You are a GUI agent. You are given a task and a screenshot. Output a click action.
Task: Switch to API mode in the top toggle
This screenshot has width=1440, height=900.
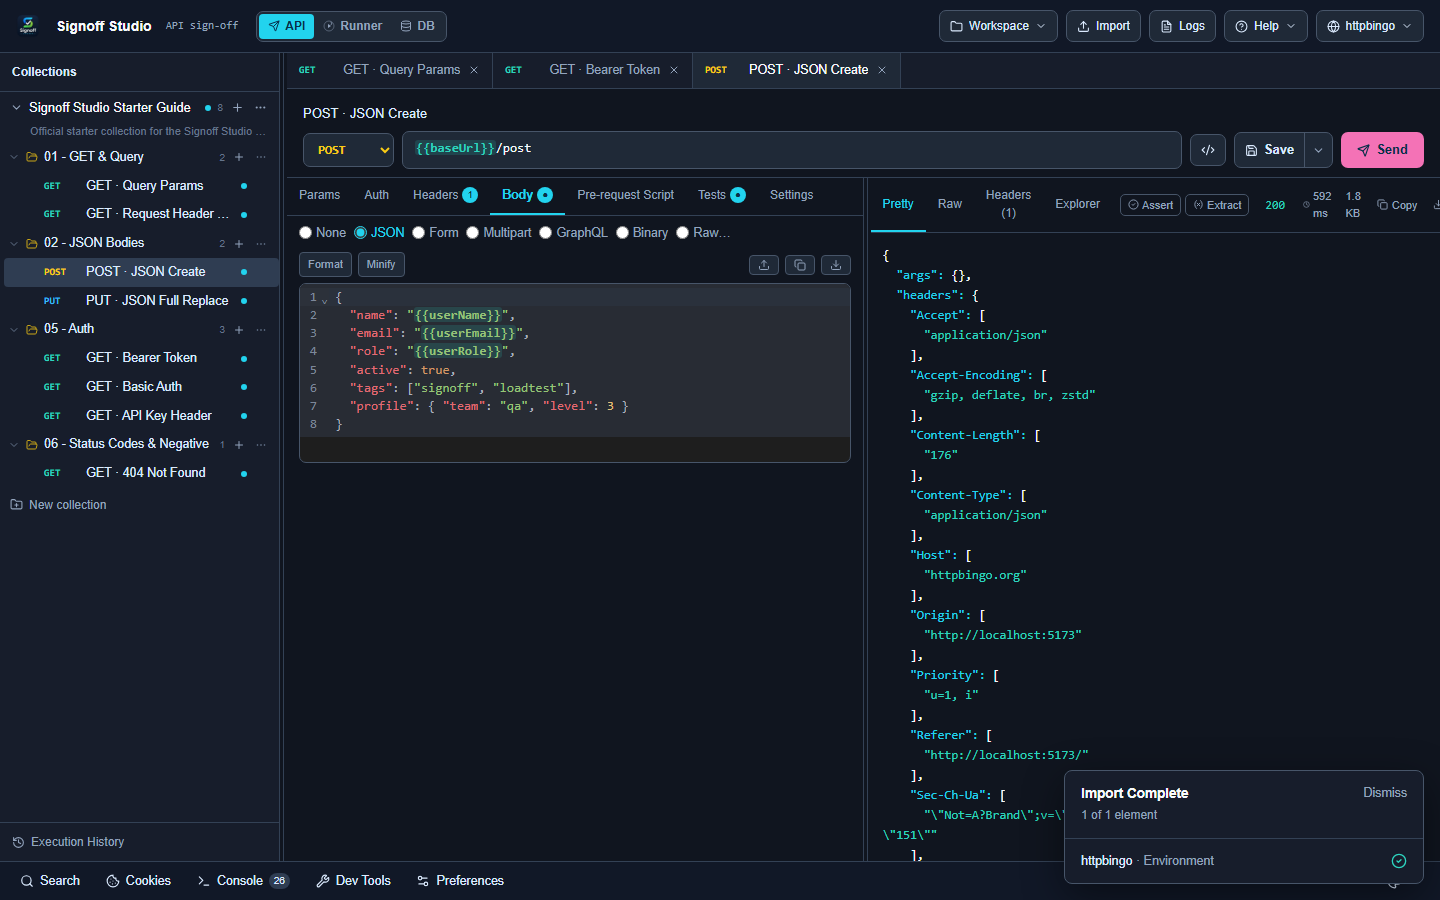287,26
